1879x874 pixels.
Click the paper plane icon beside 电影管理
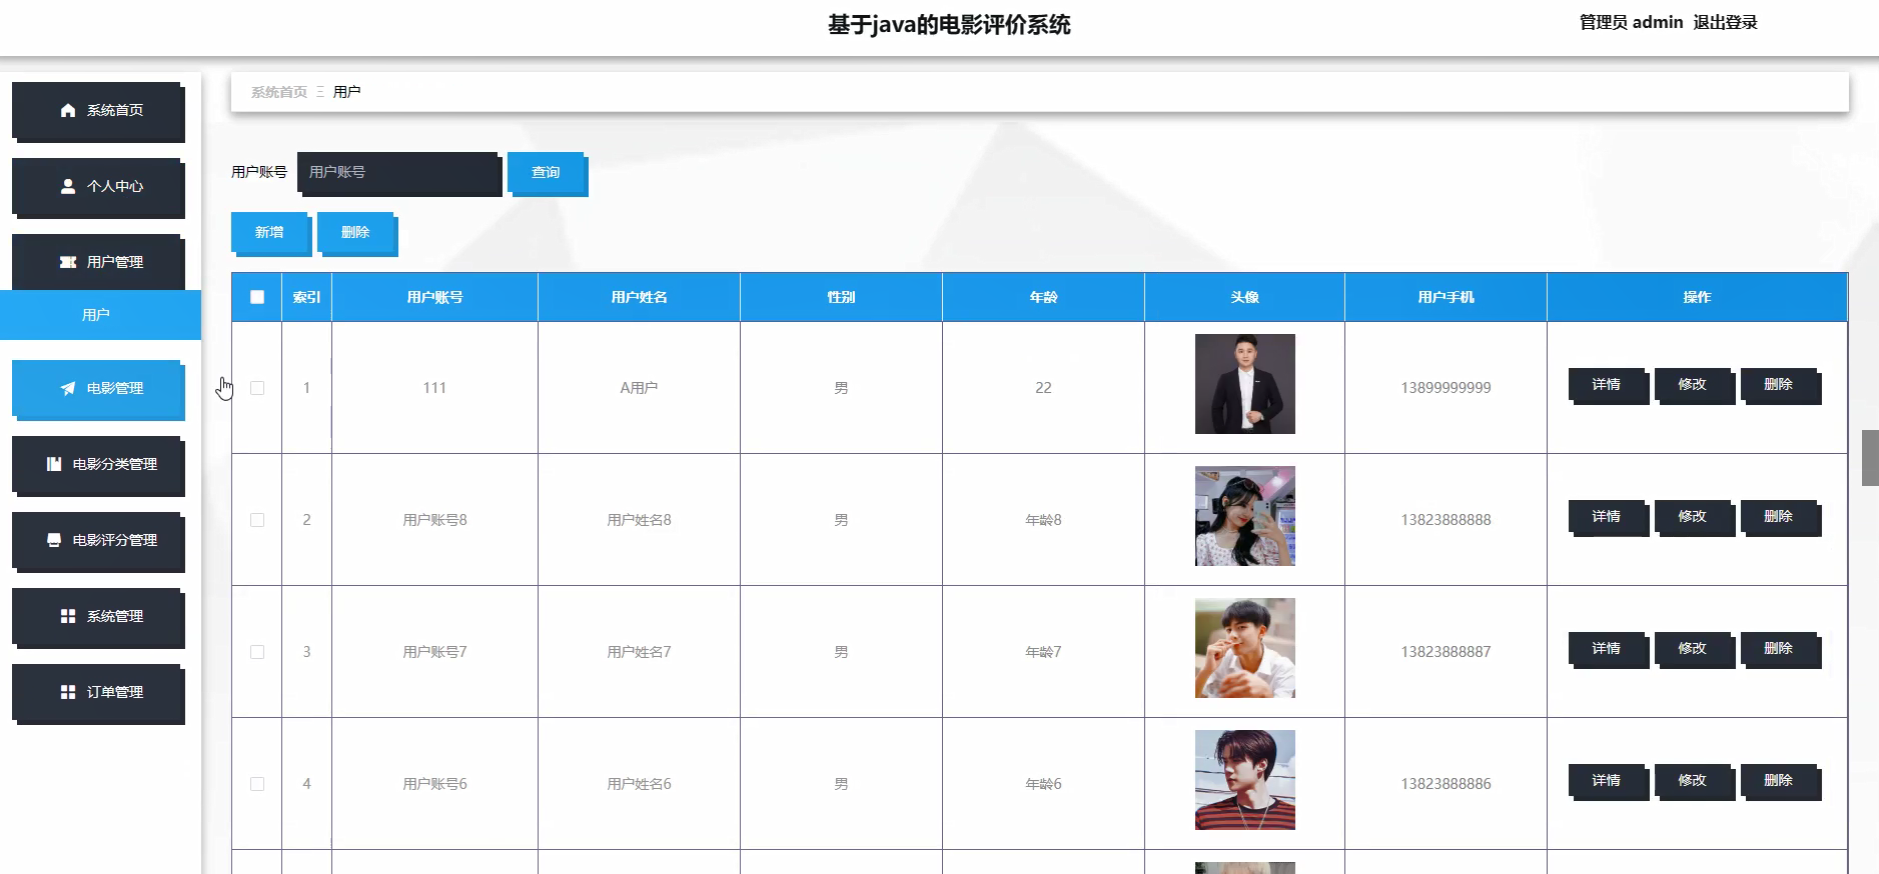(x=68, y=388)
